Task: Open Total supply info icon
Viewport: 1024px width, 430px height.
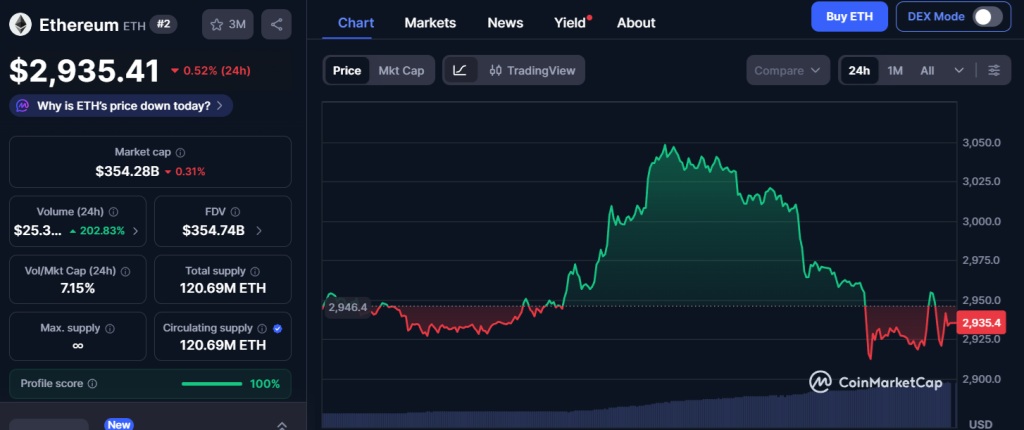Action: click(255, 271)
